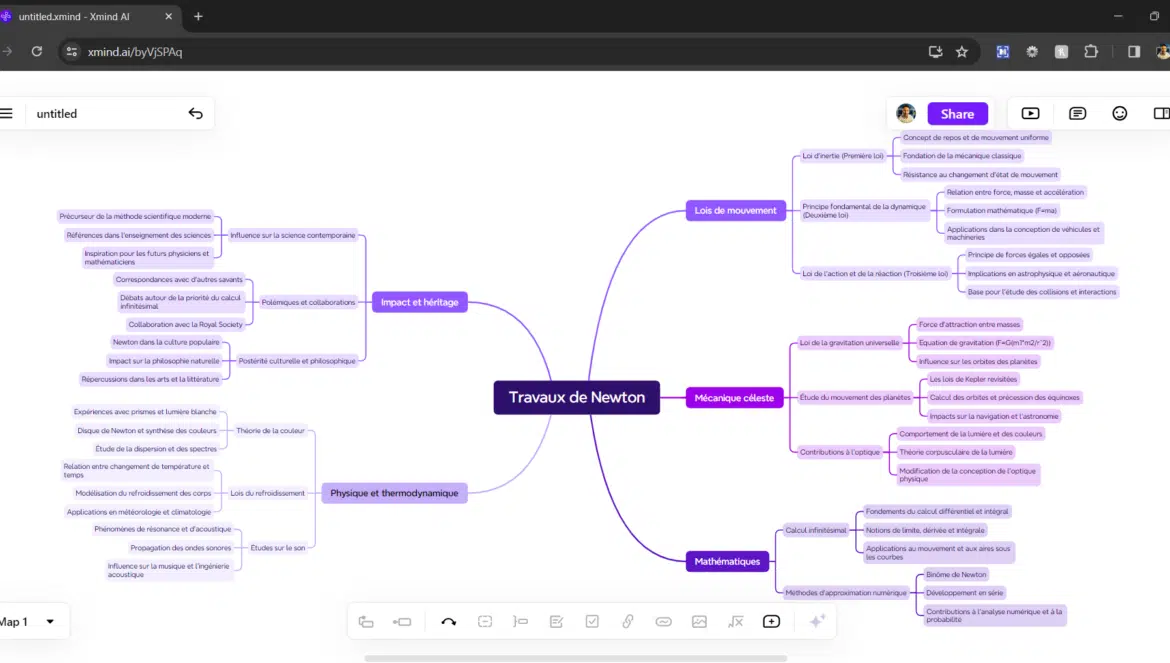Toggle the right format panel in Xmind

pos(1161,113)
